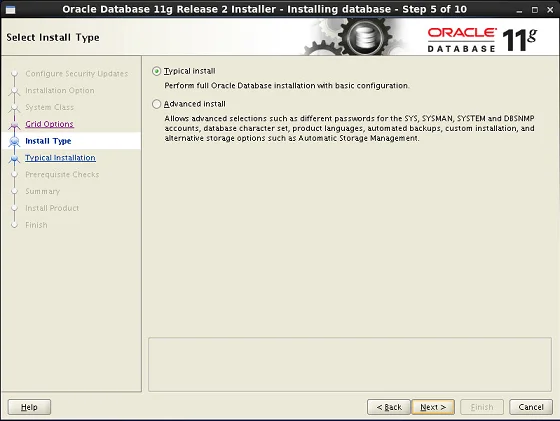Viewport: 560px width, 421px height.
Task: Click the 'Allows advanced selections' description text
Action: click(349, 128)
